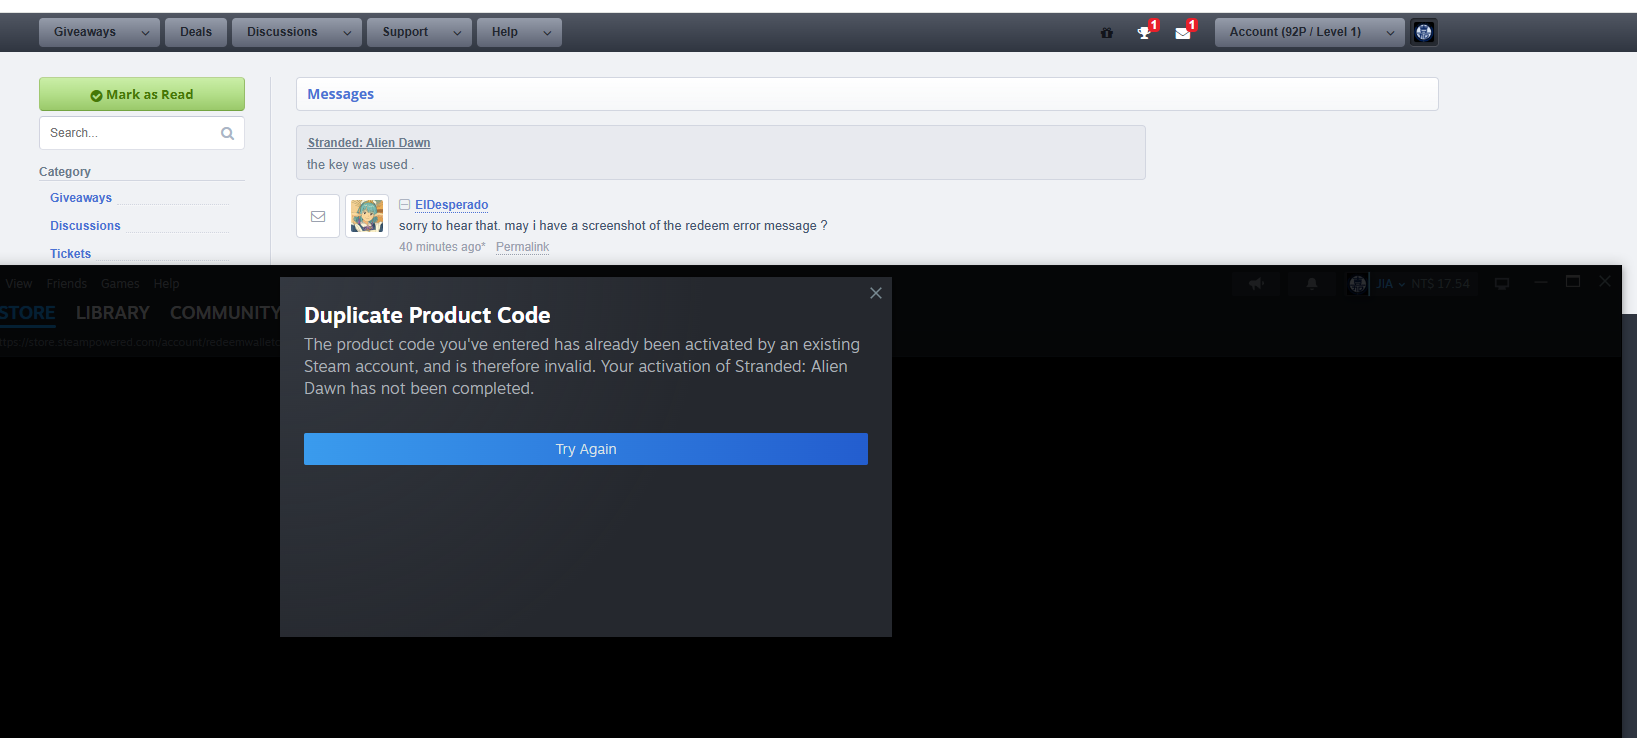1637x738 pixels.
Task: Click the "sorry to hear that" reply text
Action: pos(613,226)
